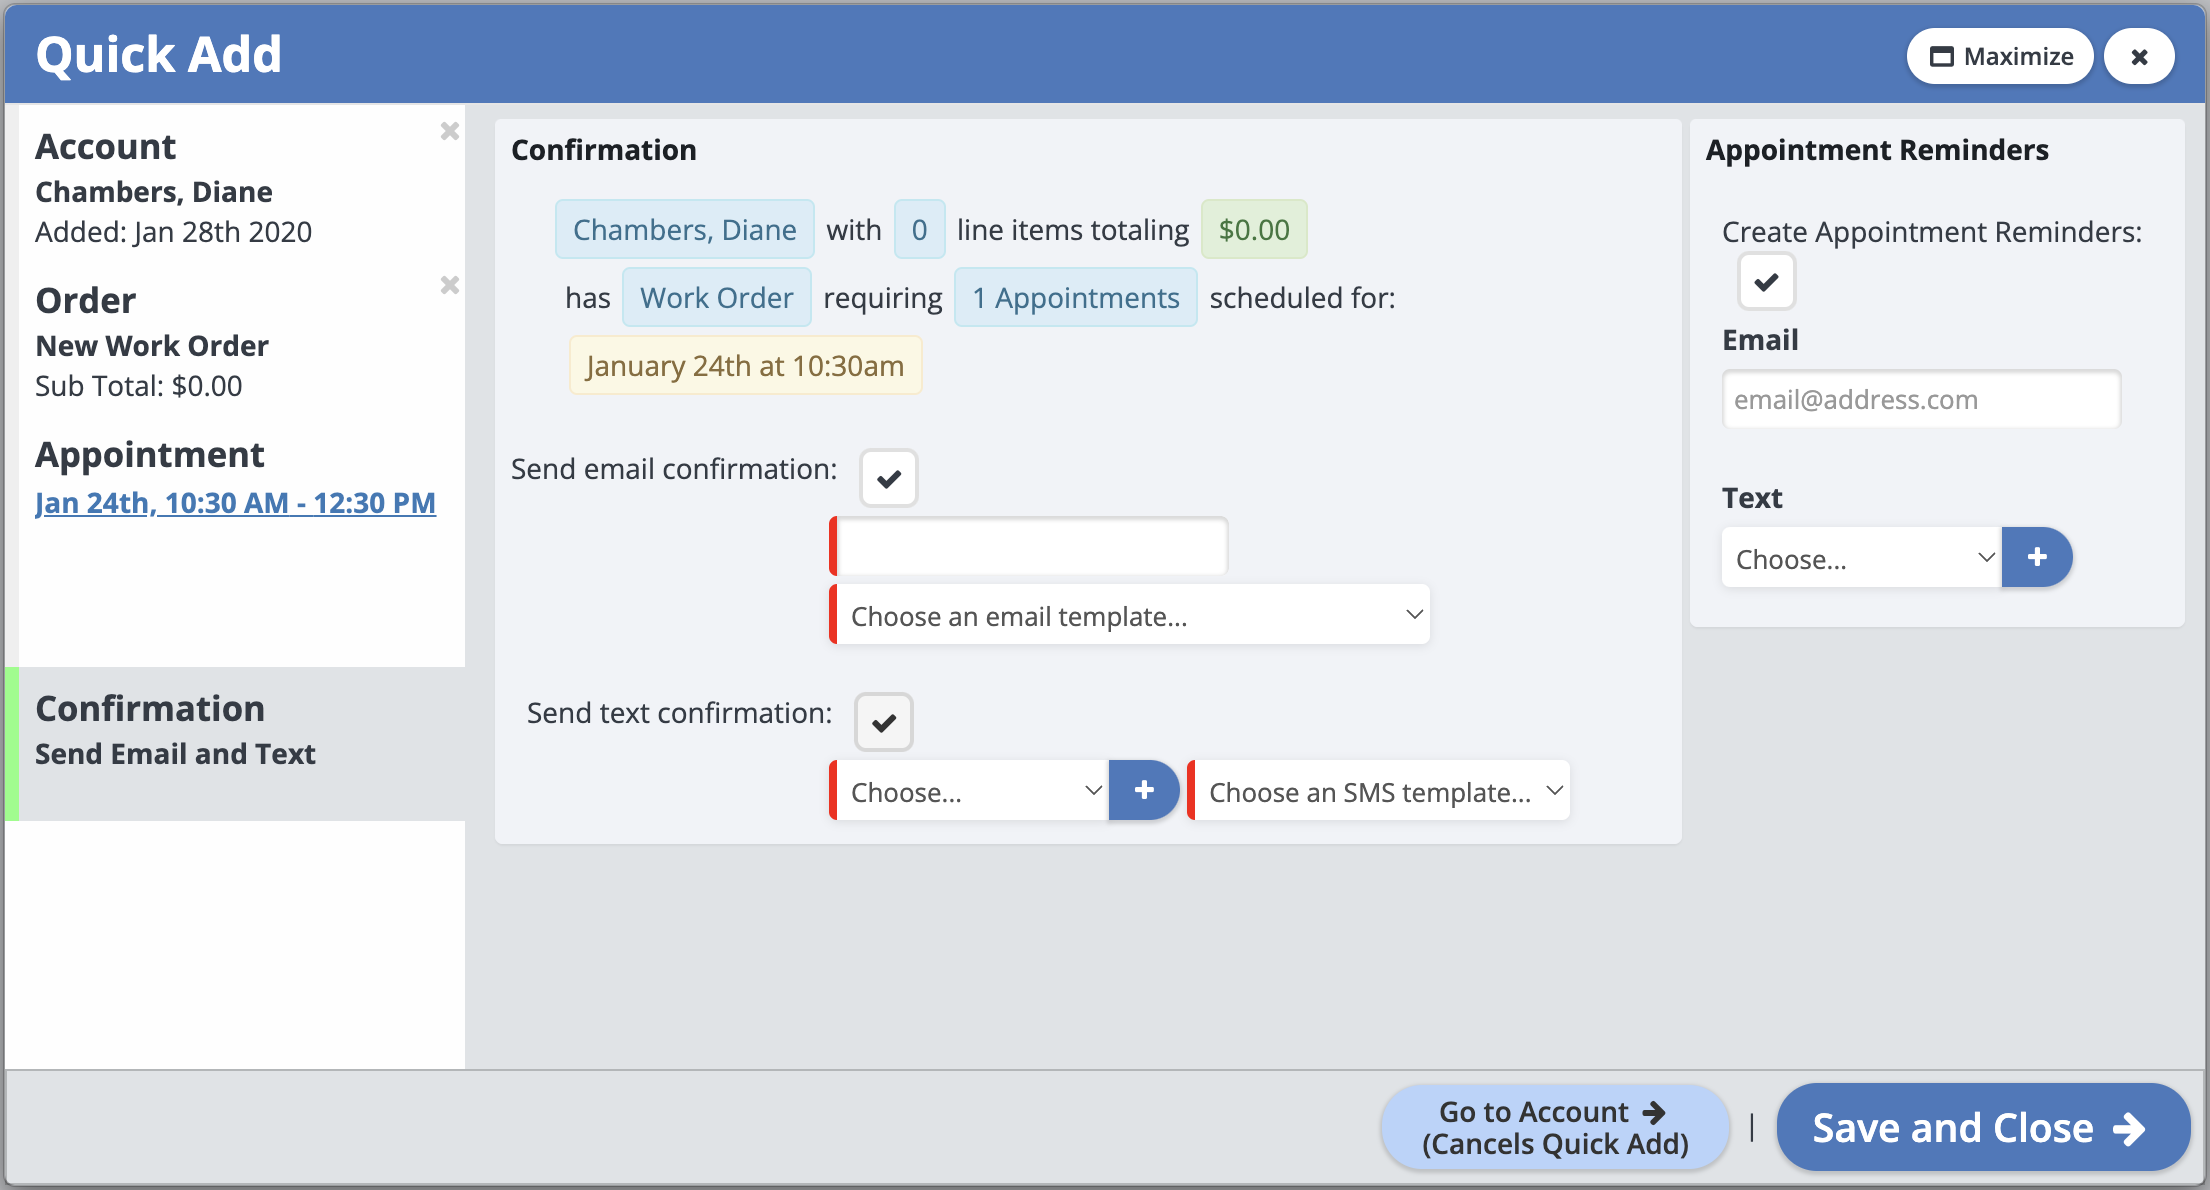
Task: Toggle Create Appointment Reminders checkbox
Action: (1766, 282)
